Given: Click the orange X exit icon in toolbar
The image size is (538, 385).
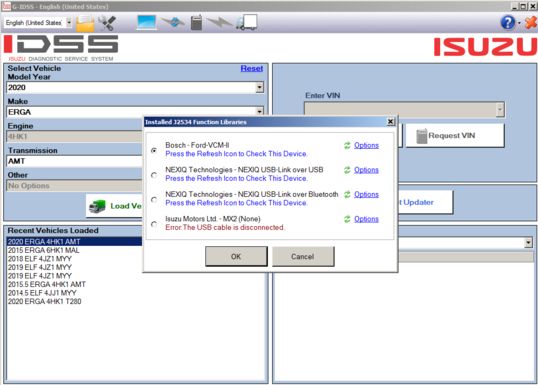Looking at the screenshot, I should [x=530, y=23].
